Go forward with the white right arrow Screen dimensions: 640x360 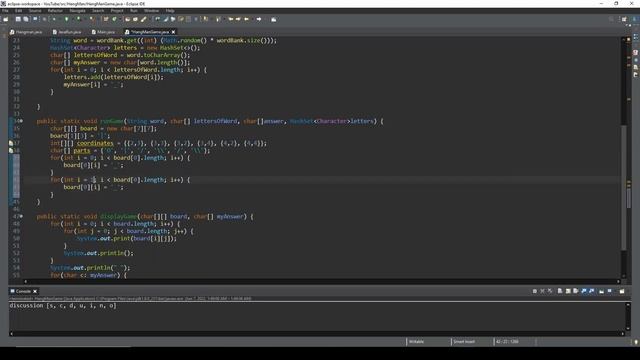(259, 19)
